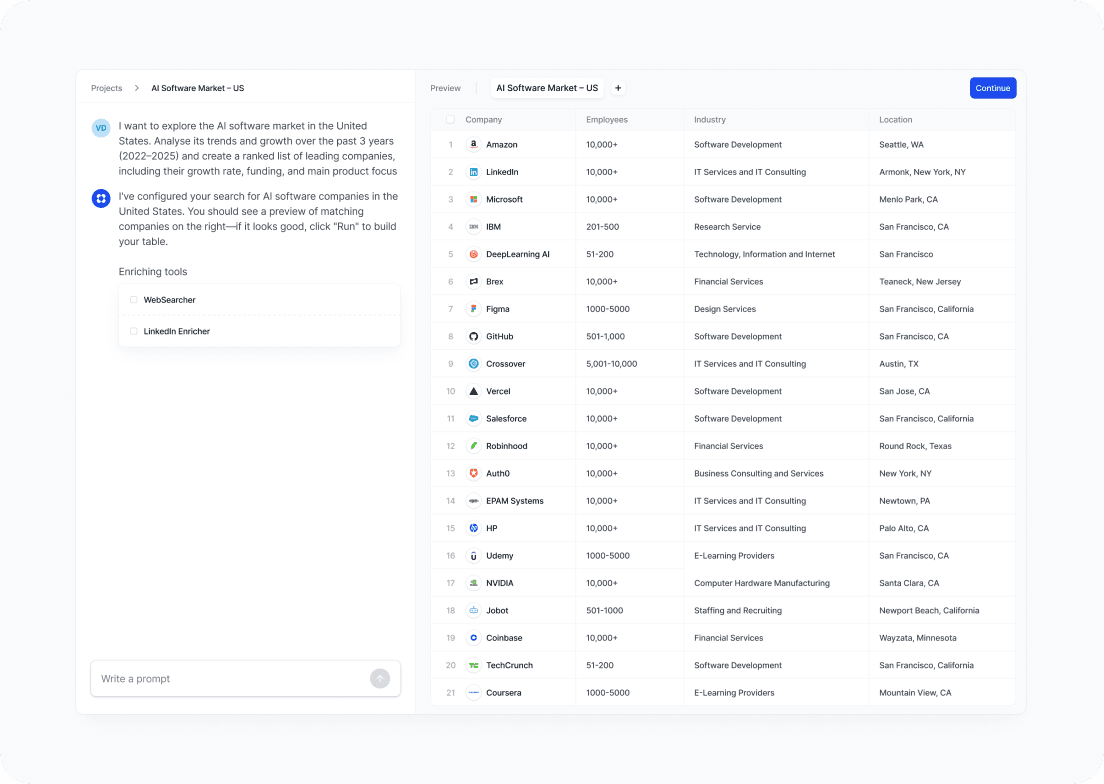This screenshot has height=784, width=1104.
Task: Click the GitHub octocat logo icon
Action: pyautogui.click(x=474, y=336)
